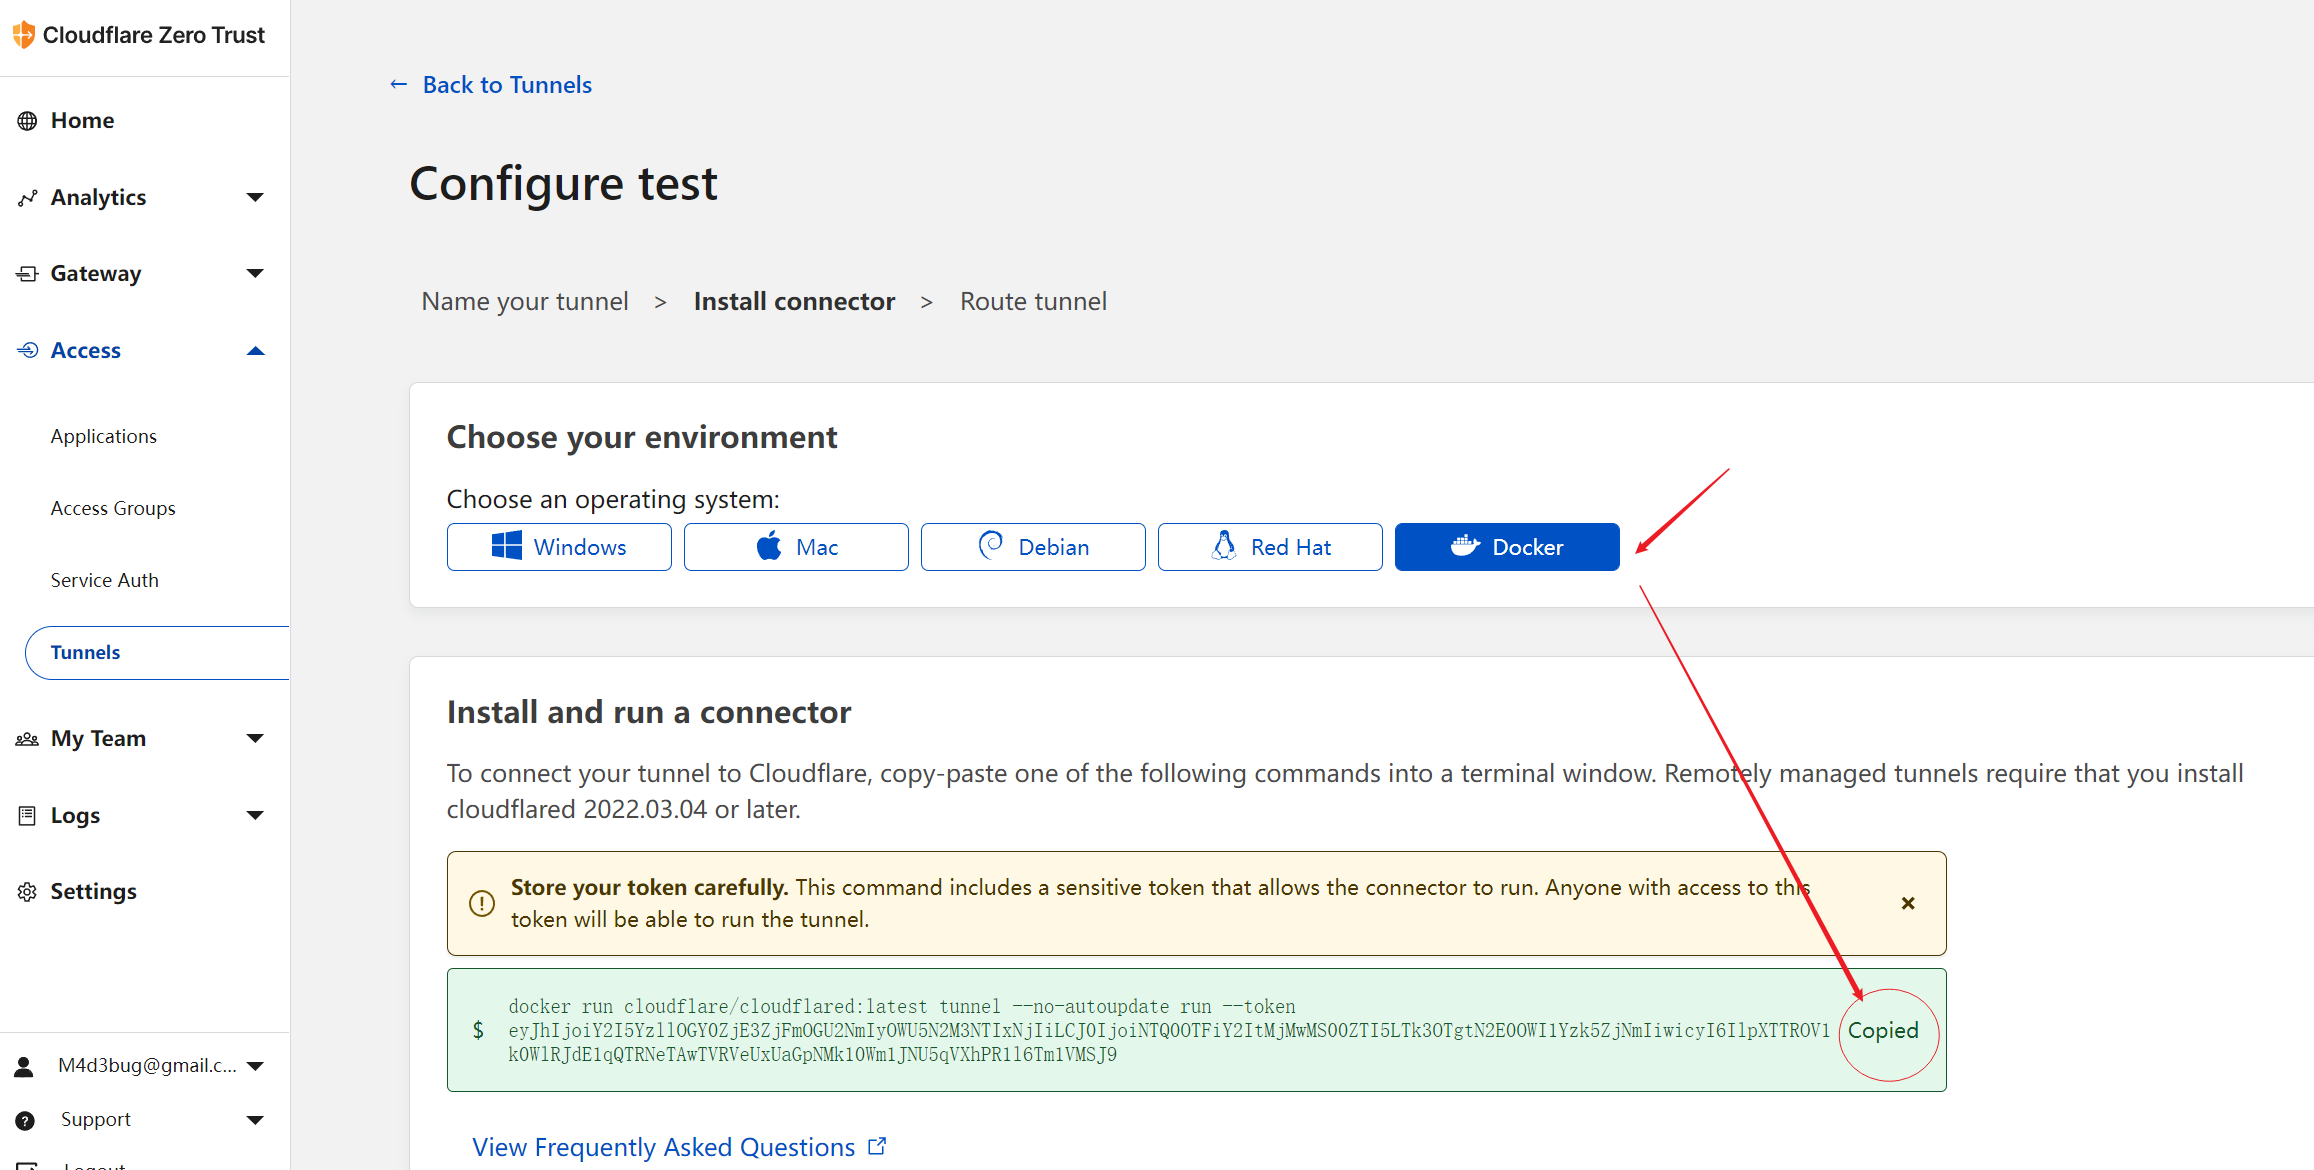Select the Mac operating system option

click(x=796, y=547)
